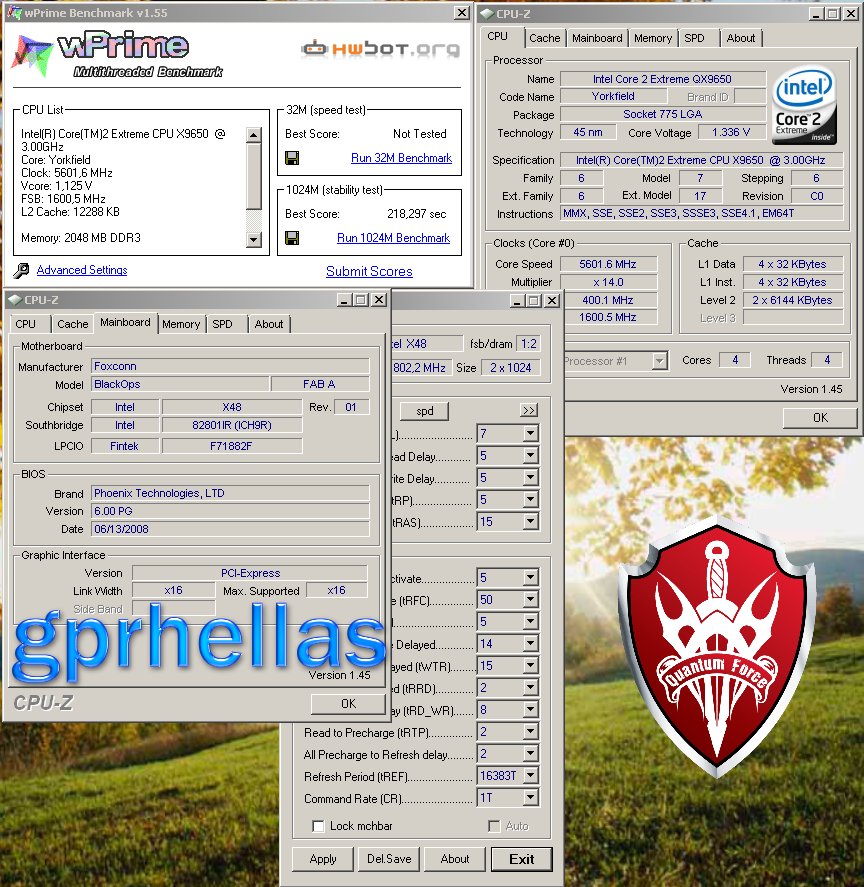Switch to Cache tab in the Mainboard window
This screenshot has width=864, height=887.
(72, 324)
